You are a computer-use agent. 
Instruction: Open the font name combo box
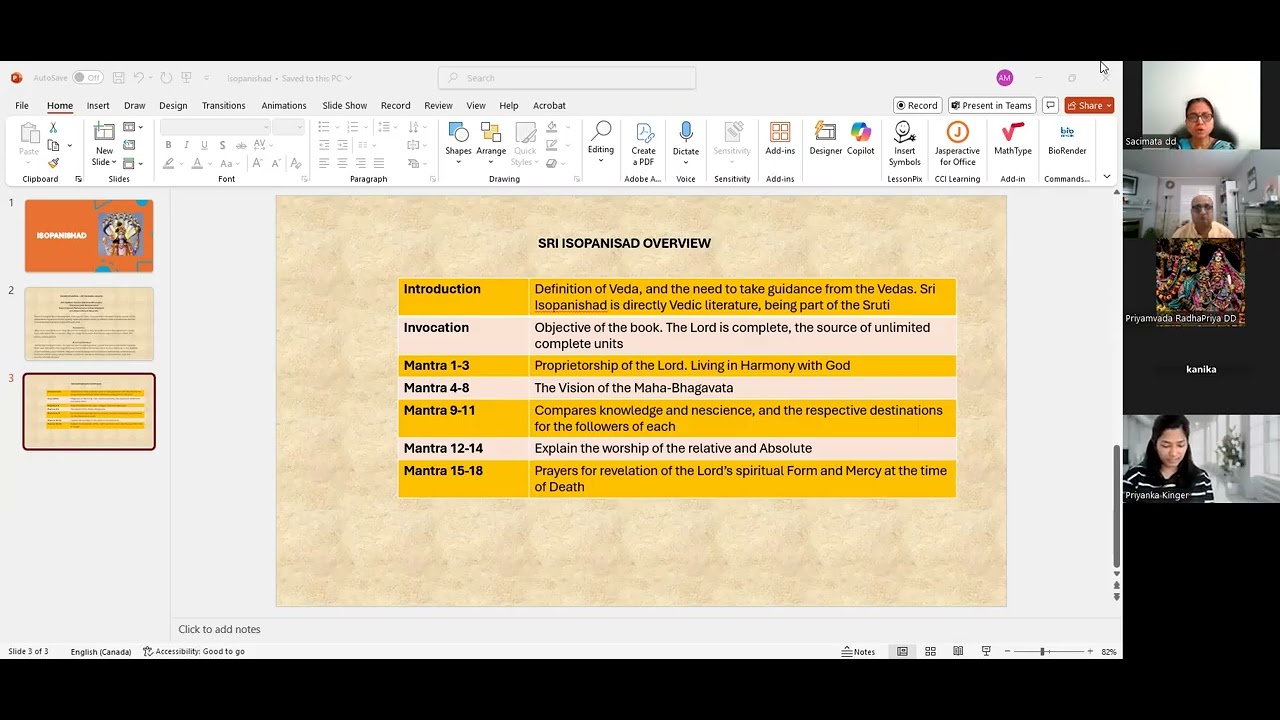[x=215, y=127]
